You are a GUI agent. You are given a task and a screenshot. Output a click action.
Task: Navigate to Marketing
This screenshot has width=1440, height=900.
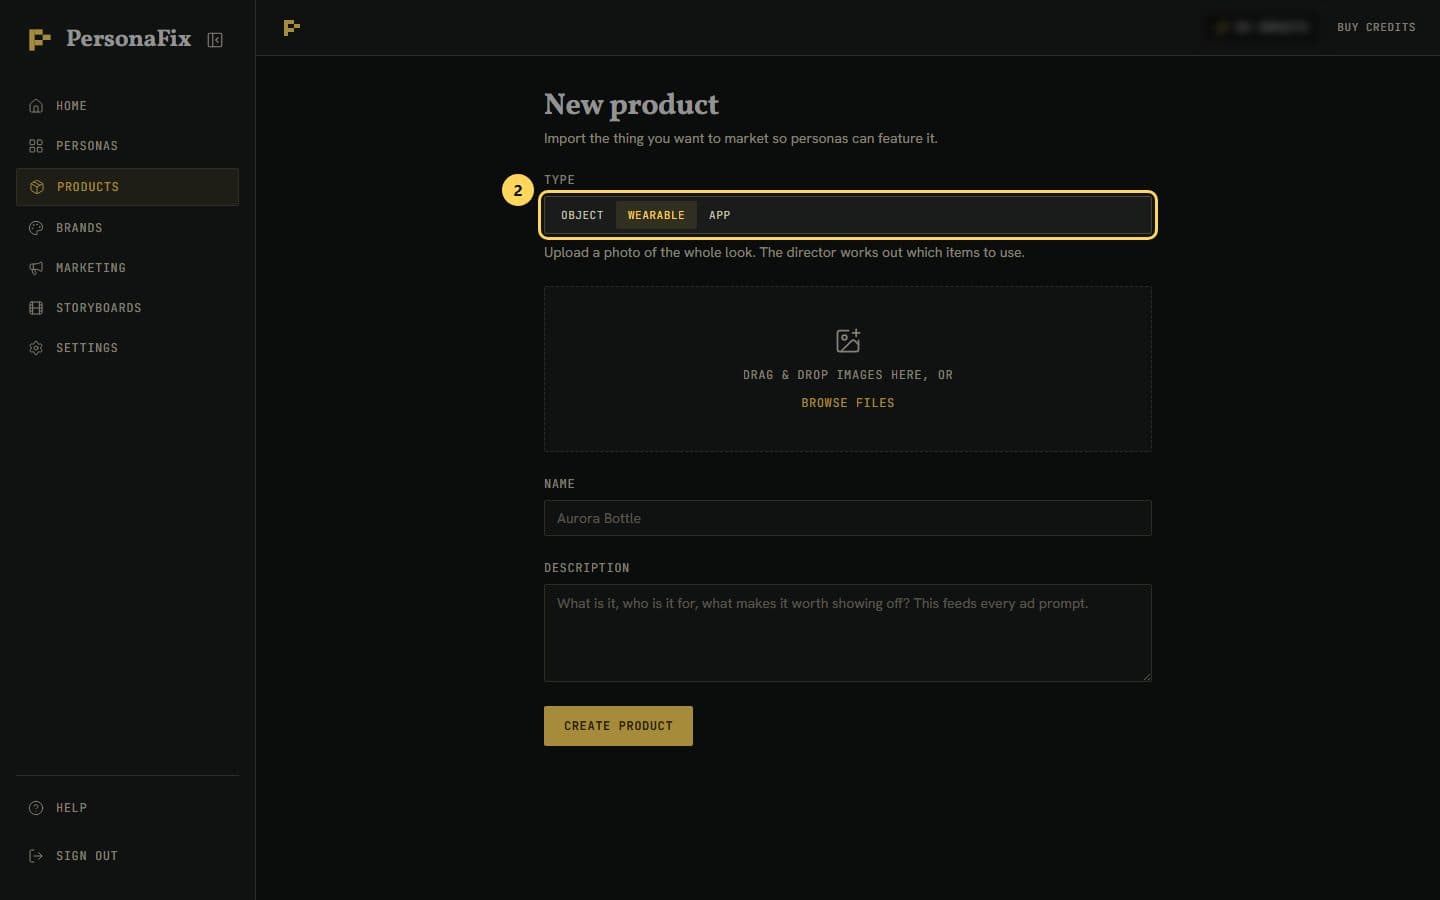pyautogui.click(x=127, y=268)
